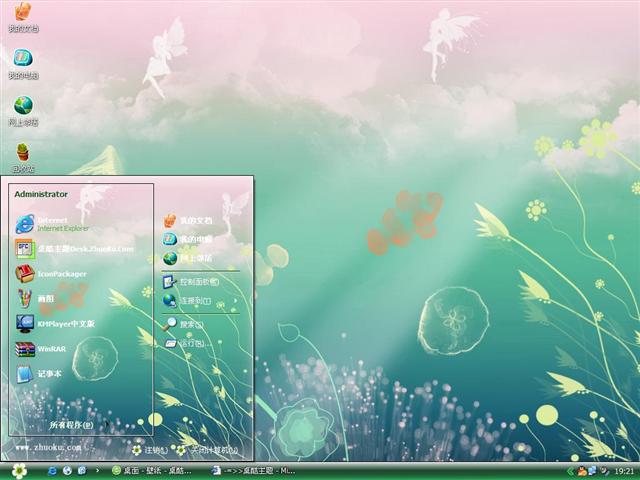Open 网上邻居 in Start menu right column
This screenshot has width=640, height=480.
(x=188, y=258)
